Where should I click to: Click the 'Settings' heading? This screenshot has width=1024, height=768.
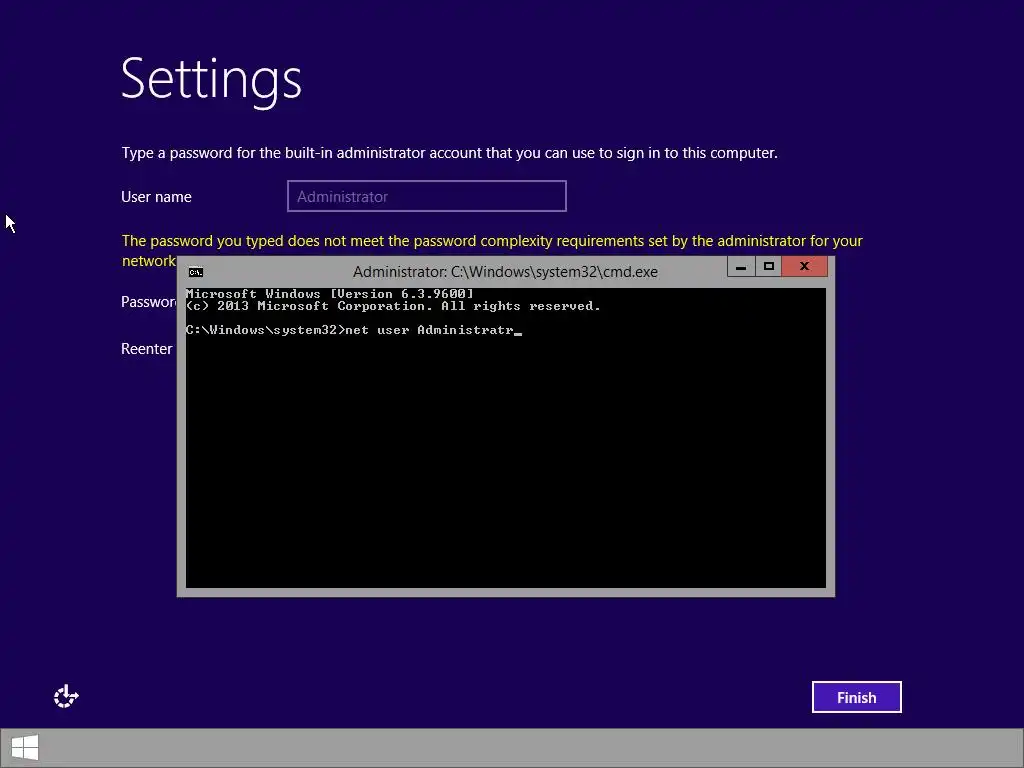pyautogui.click(x=211, y=80)
